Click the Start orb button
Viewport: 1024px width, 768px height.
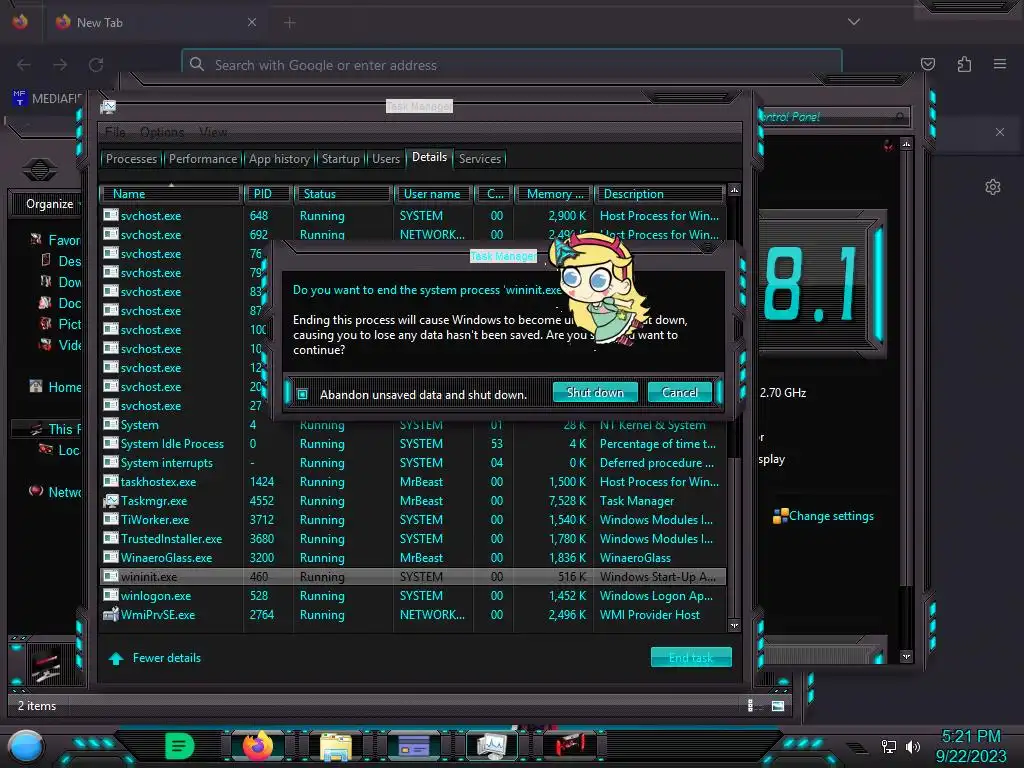pyautogui.click(x=25, y=747)
